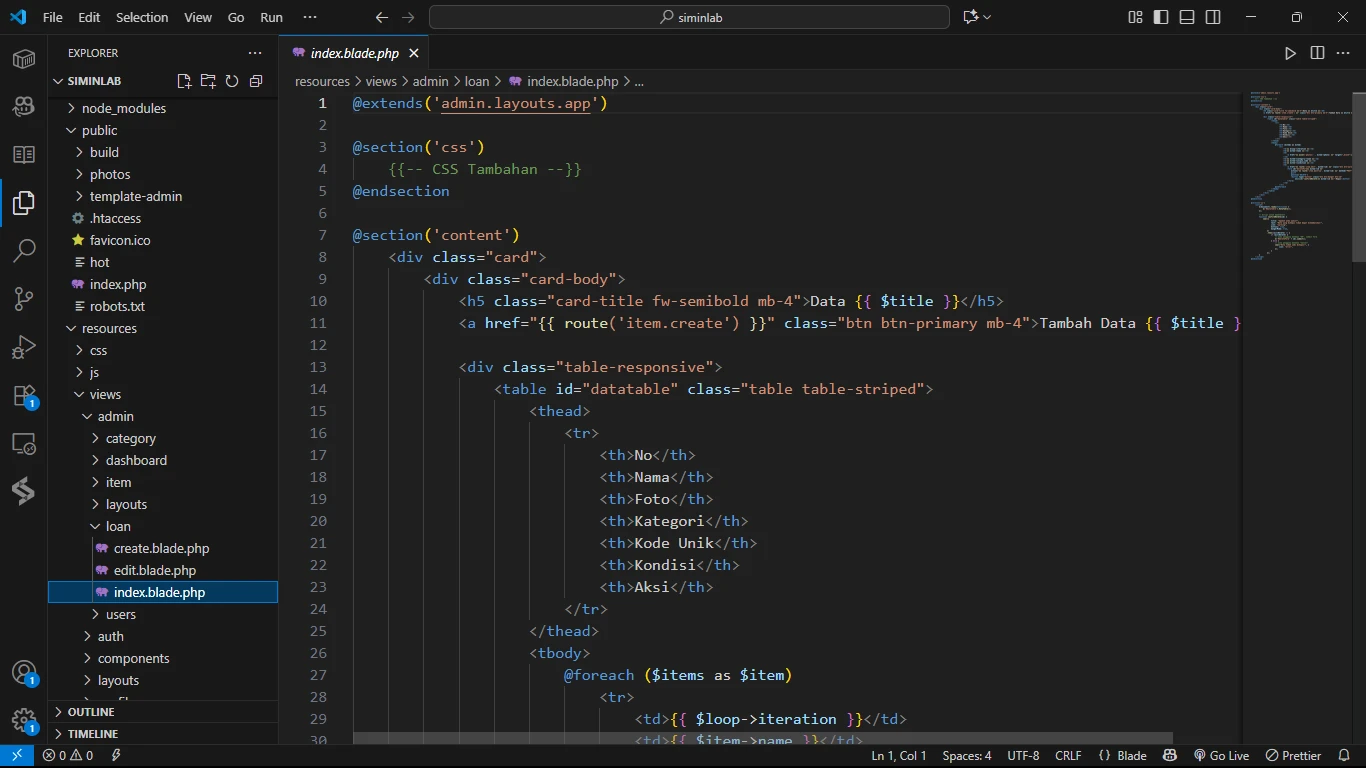Toggle the primary side bar visibility
This screenshot has width=1366, height=768.
[1161, 17]
